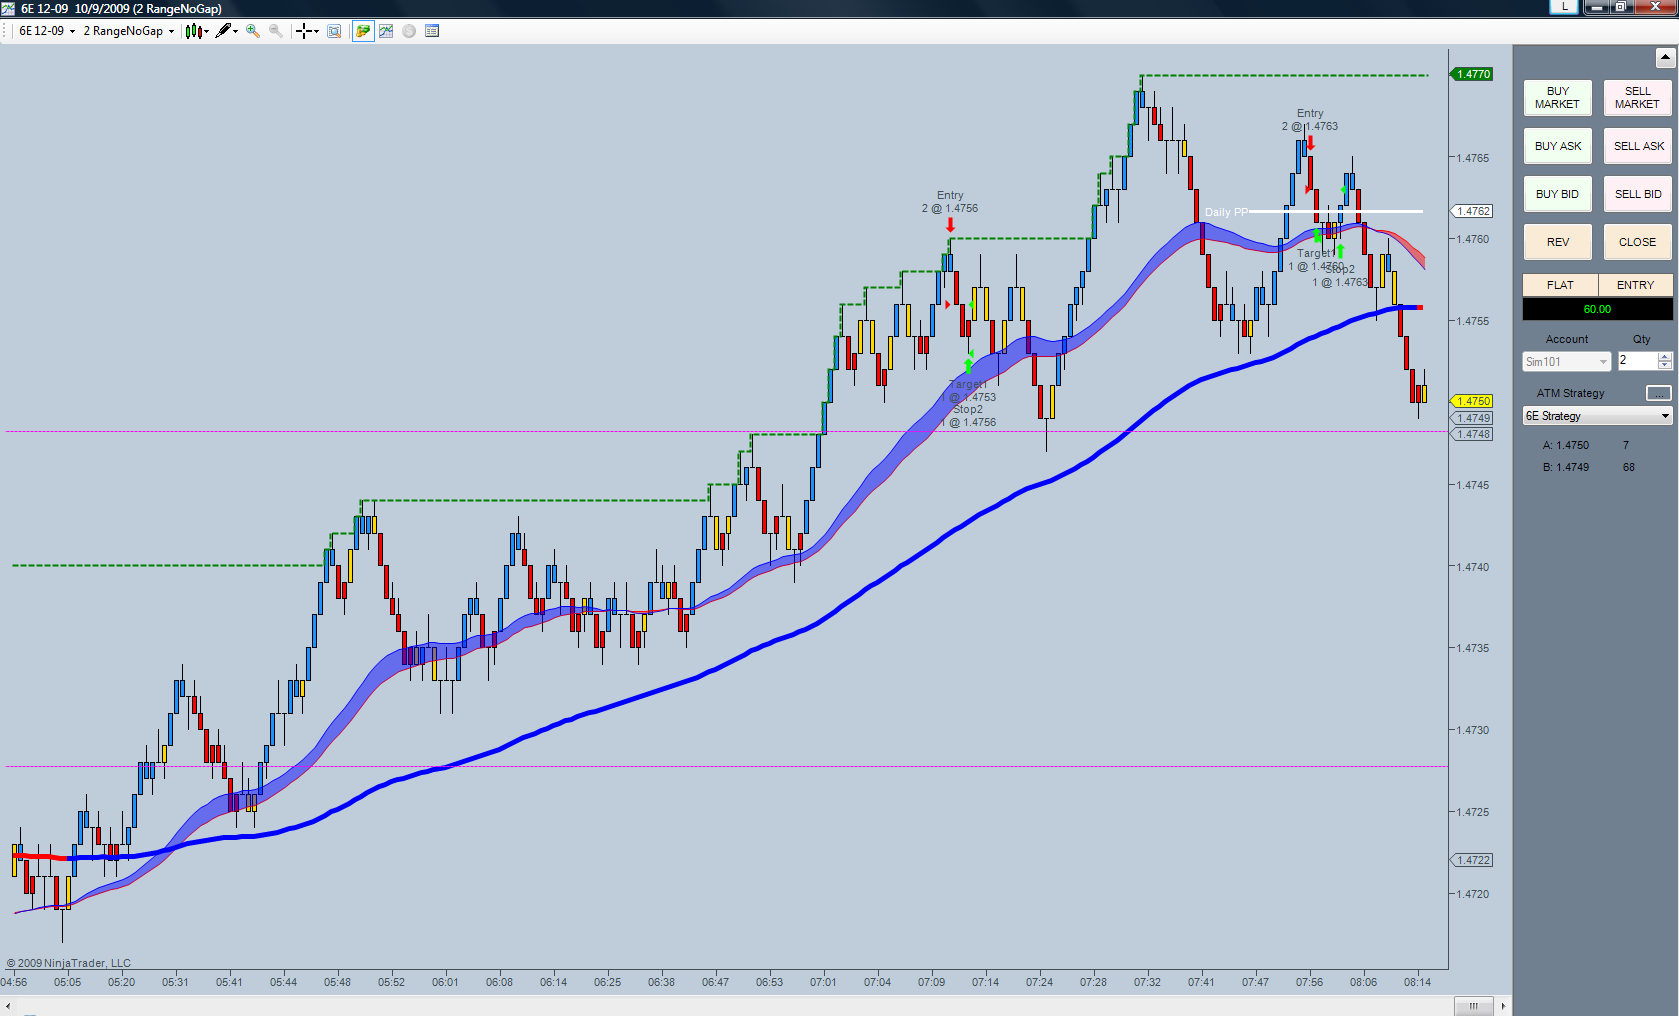This screenshot has width=1679, height=1016.
Task: Click the 1.4765 price axis label
Action: (x=1473, y=158)
